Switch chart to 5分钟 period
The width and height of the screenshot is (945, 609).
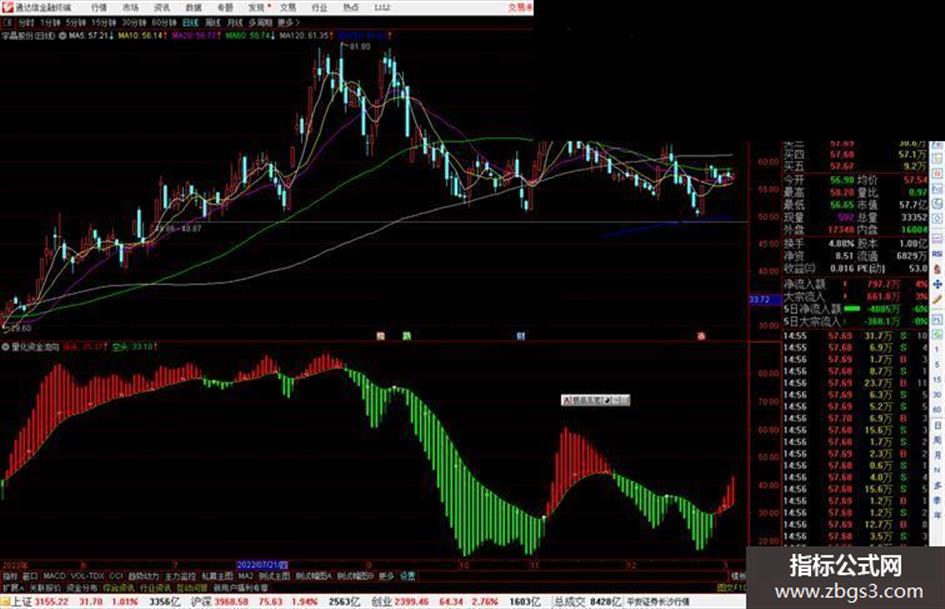76,22
